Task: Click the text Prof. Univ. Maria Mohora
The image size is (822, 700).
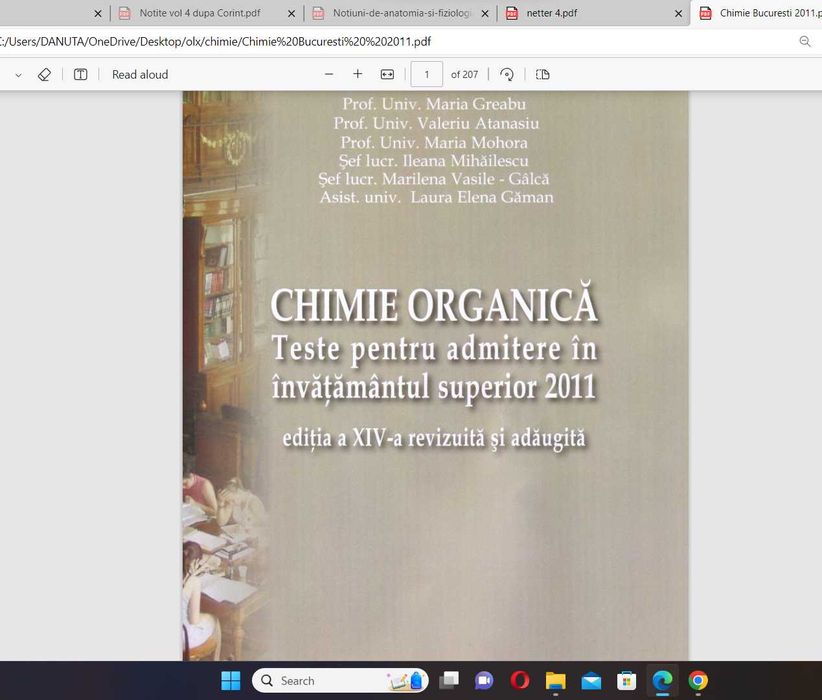Action: [x=434, y=143]
